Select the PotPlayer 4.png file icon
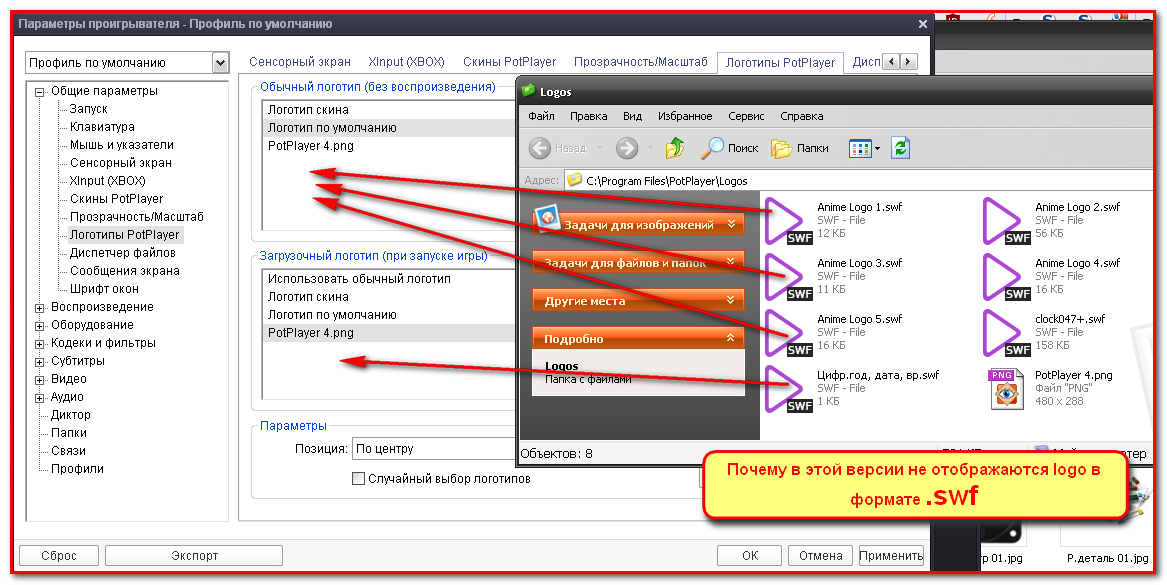Viewport: 1167px width, 585px height. (1005, 388)
